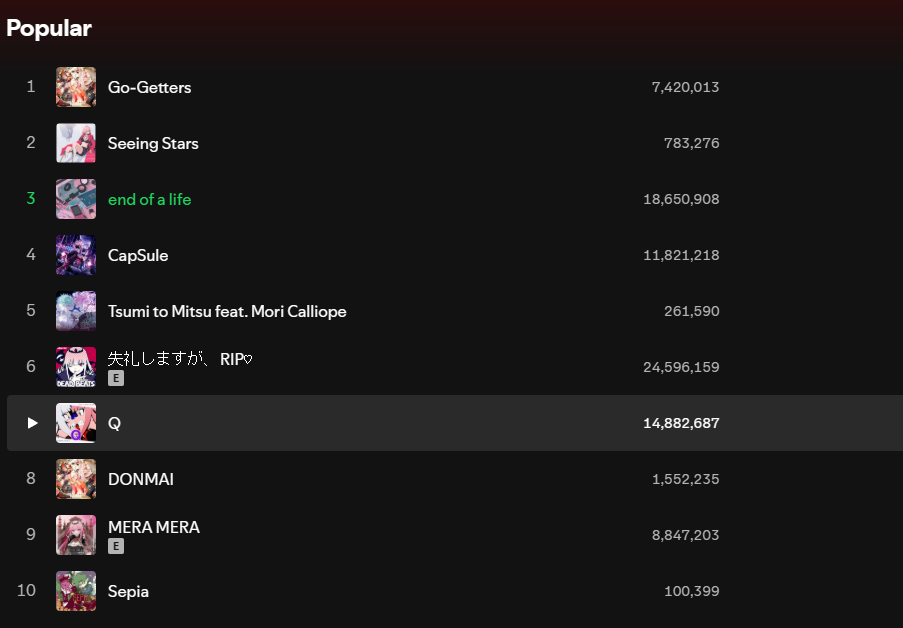This screenshot has height=628, width=903.
Task: Click currently playing end of a life title
Action: (150, 199)
